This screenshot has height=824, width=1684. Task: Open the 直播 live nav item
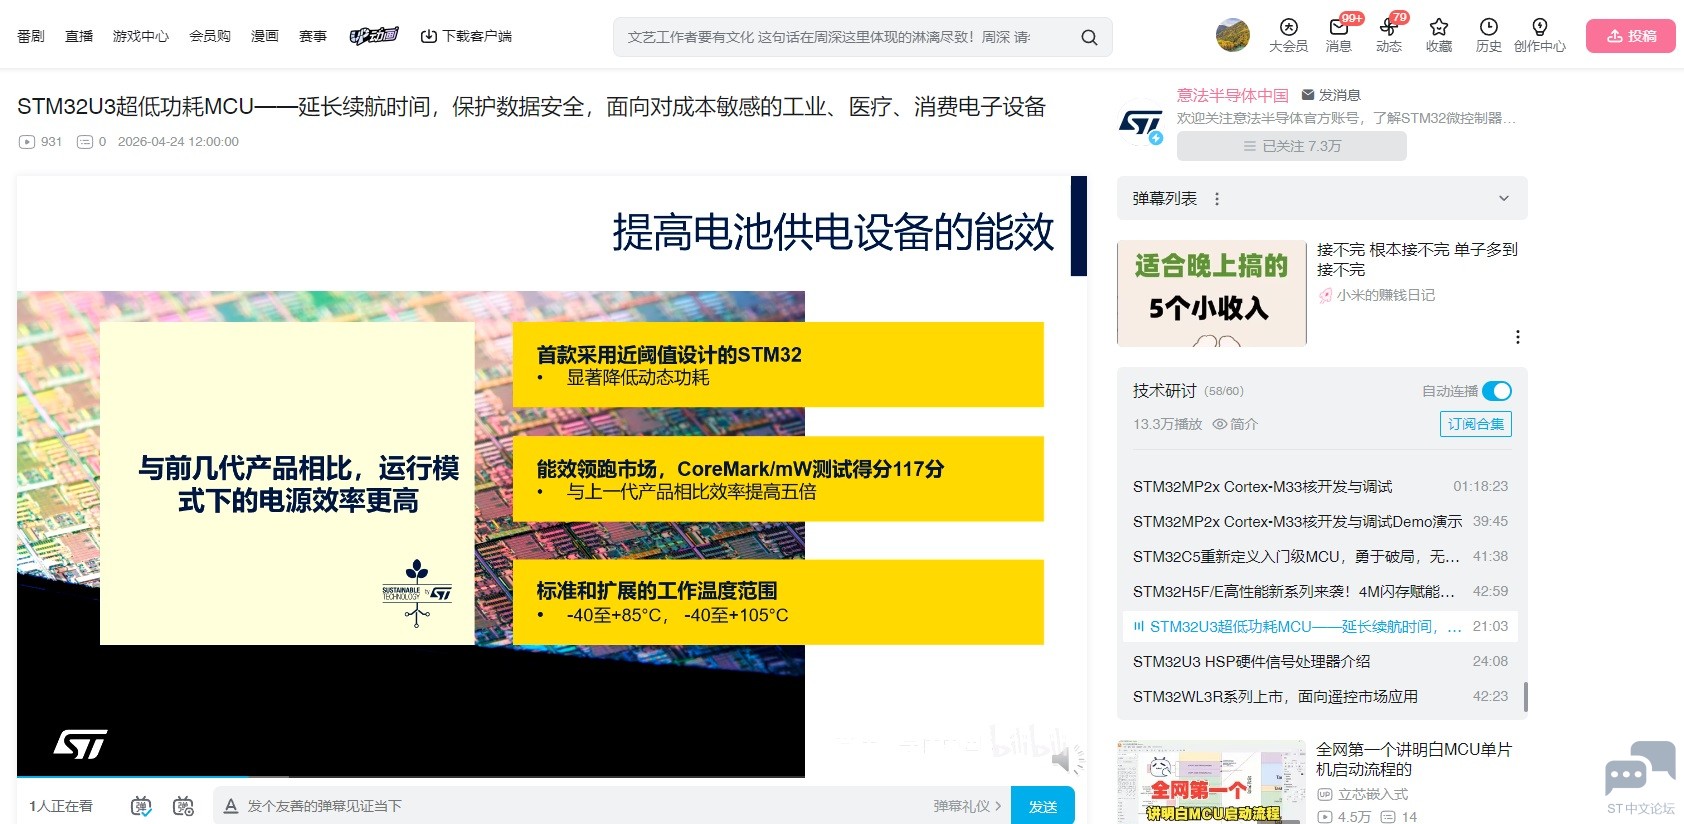[x=79, y=36]
